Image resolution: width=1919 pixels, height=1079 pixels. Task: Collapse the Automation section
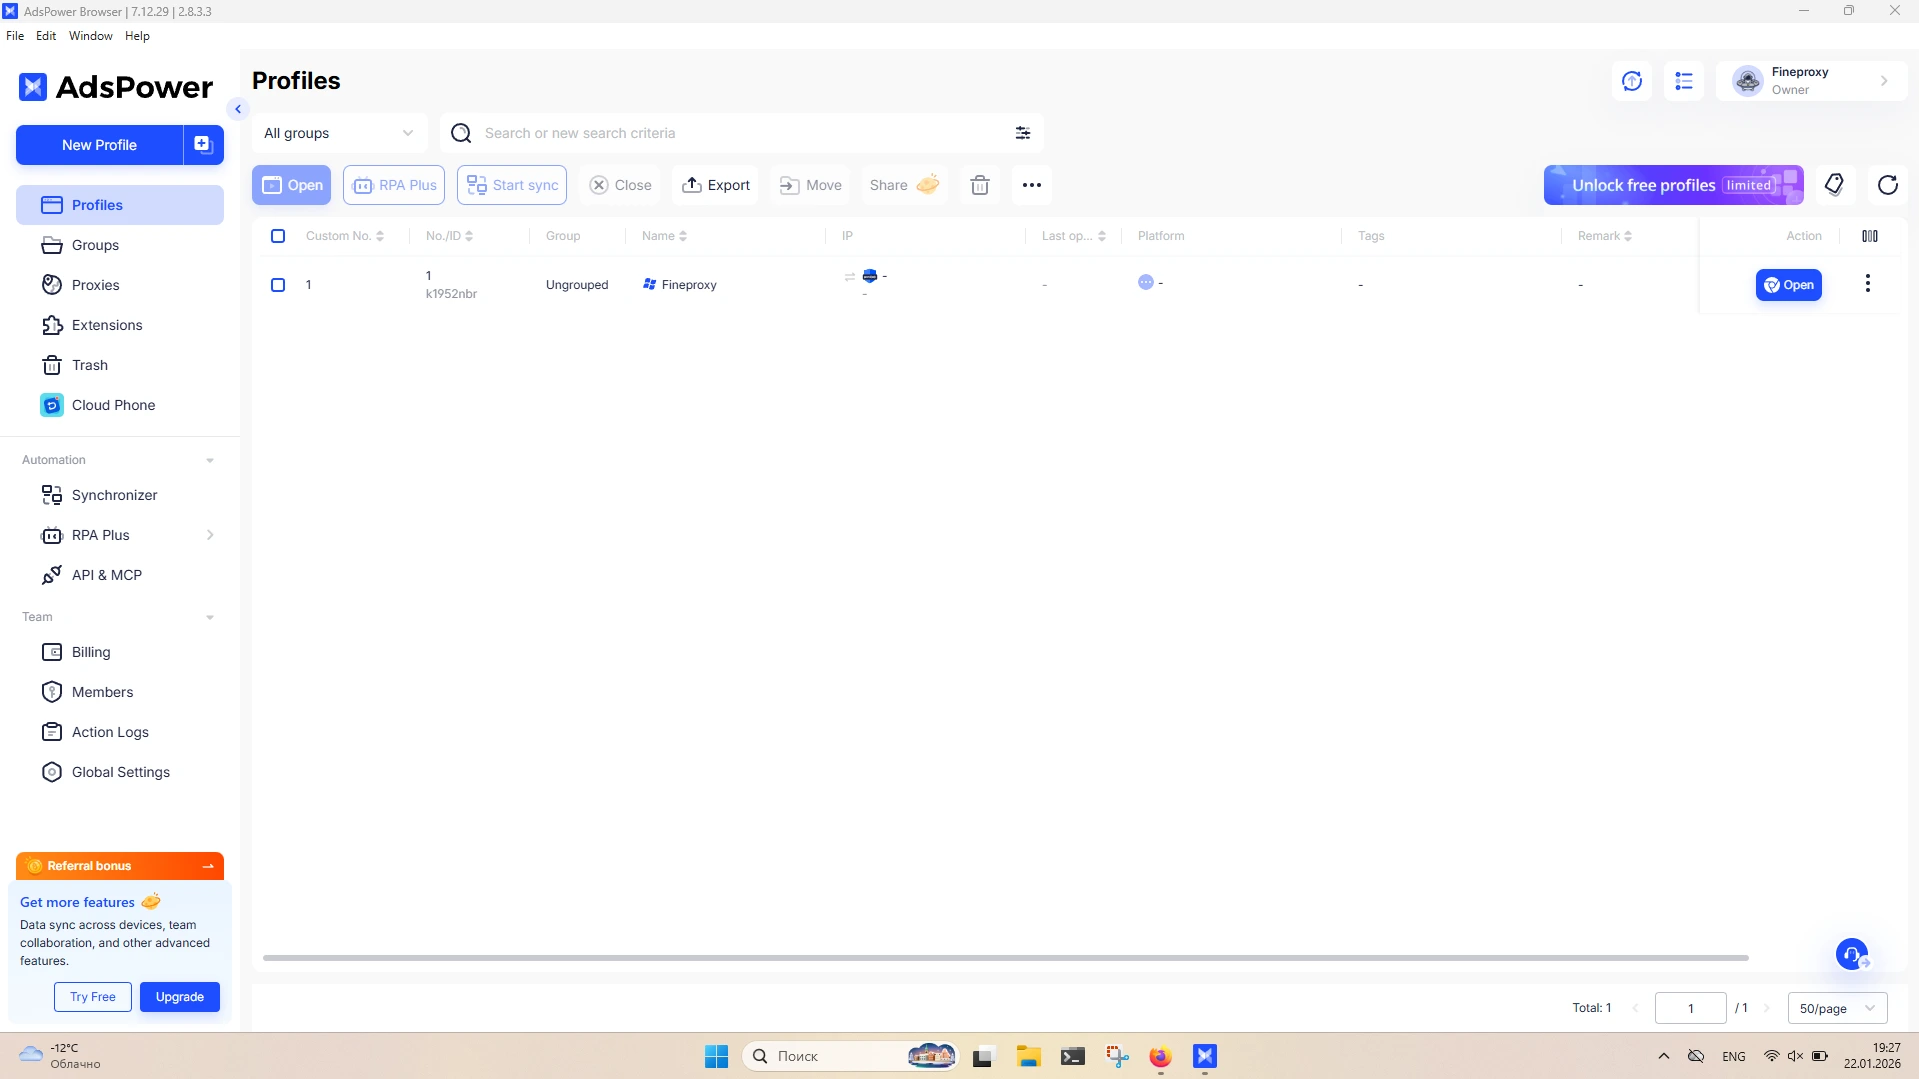click(210, 461)
